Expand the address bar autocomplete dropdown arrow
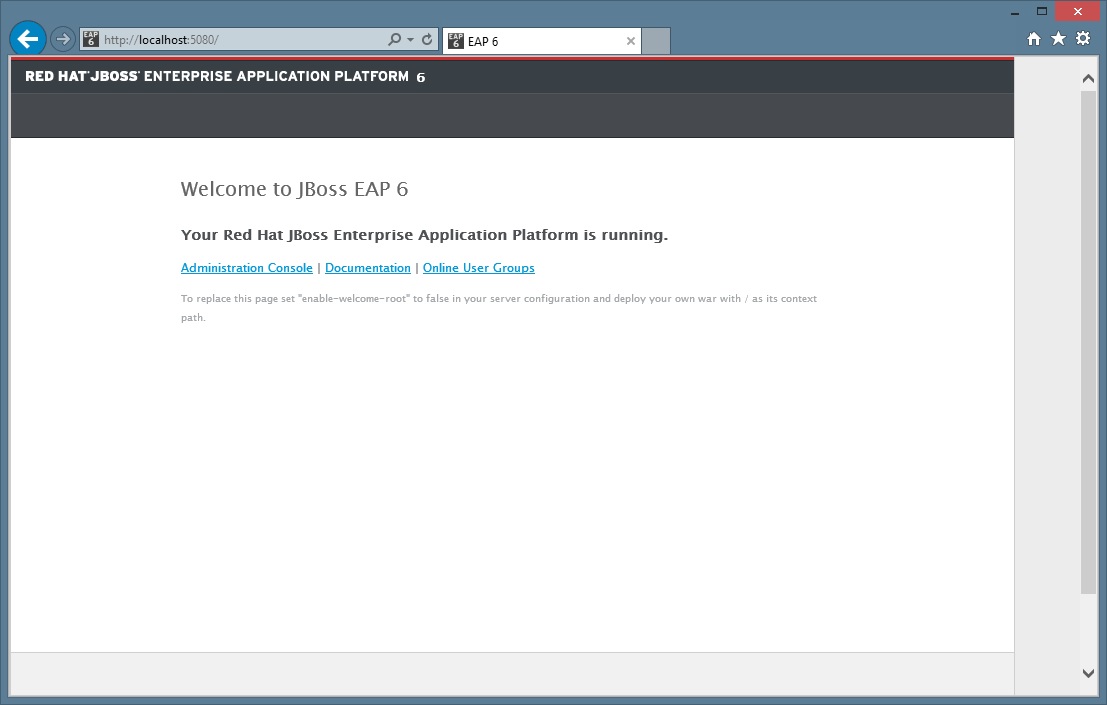This screenshot has width=1107, height=705. 410,40
